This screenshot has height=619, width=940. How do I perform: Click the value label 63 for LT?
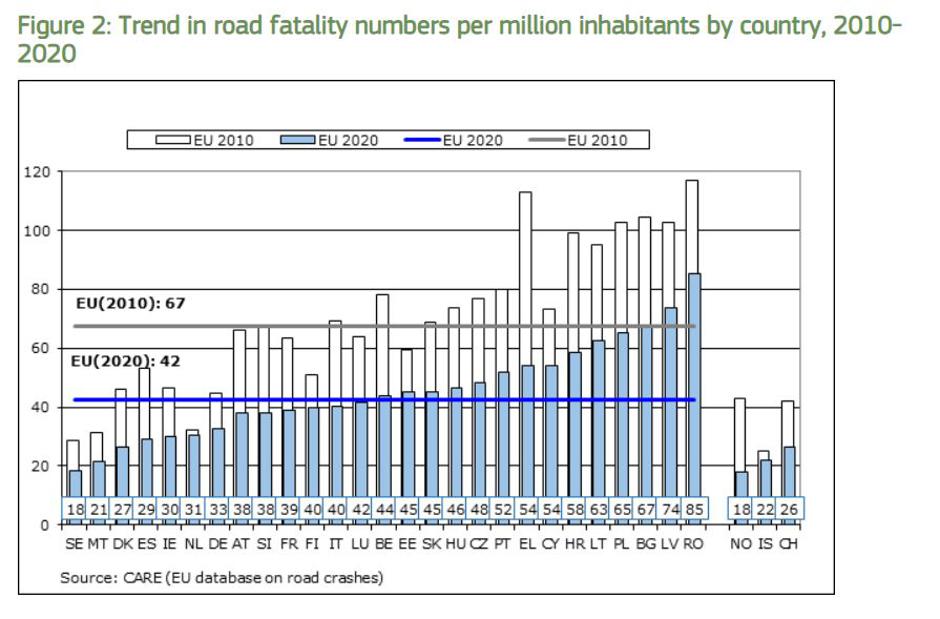[x=597, y=510]
